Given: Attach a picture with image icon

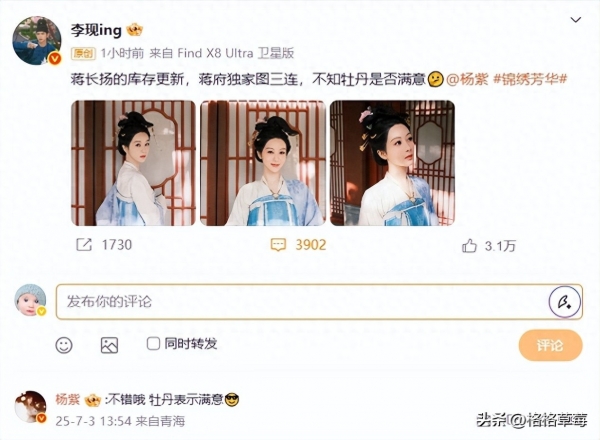Looking at the screenshot, I should (x=109, y=345).
